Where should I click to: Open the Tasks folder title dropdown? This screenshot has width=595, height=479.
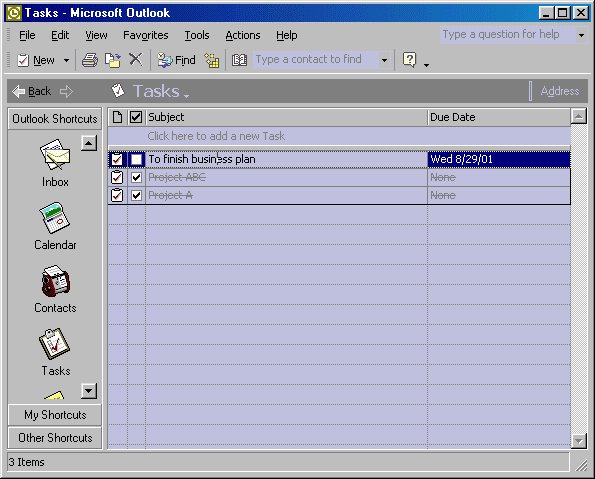(161, 91)
